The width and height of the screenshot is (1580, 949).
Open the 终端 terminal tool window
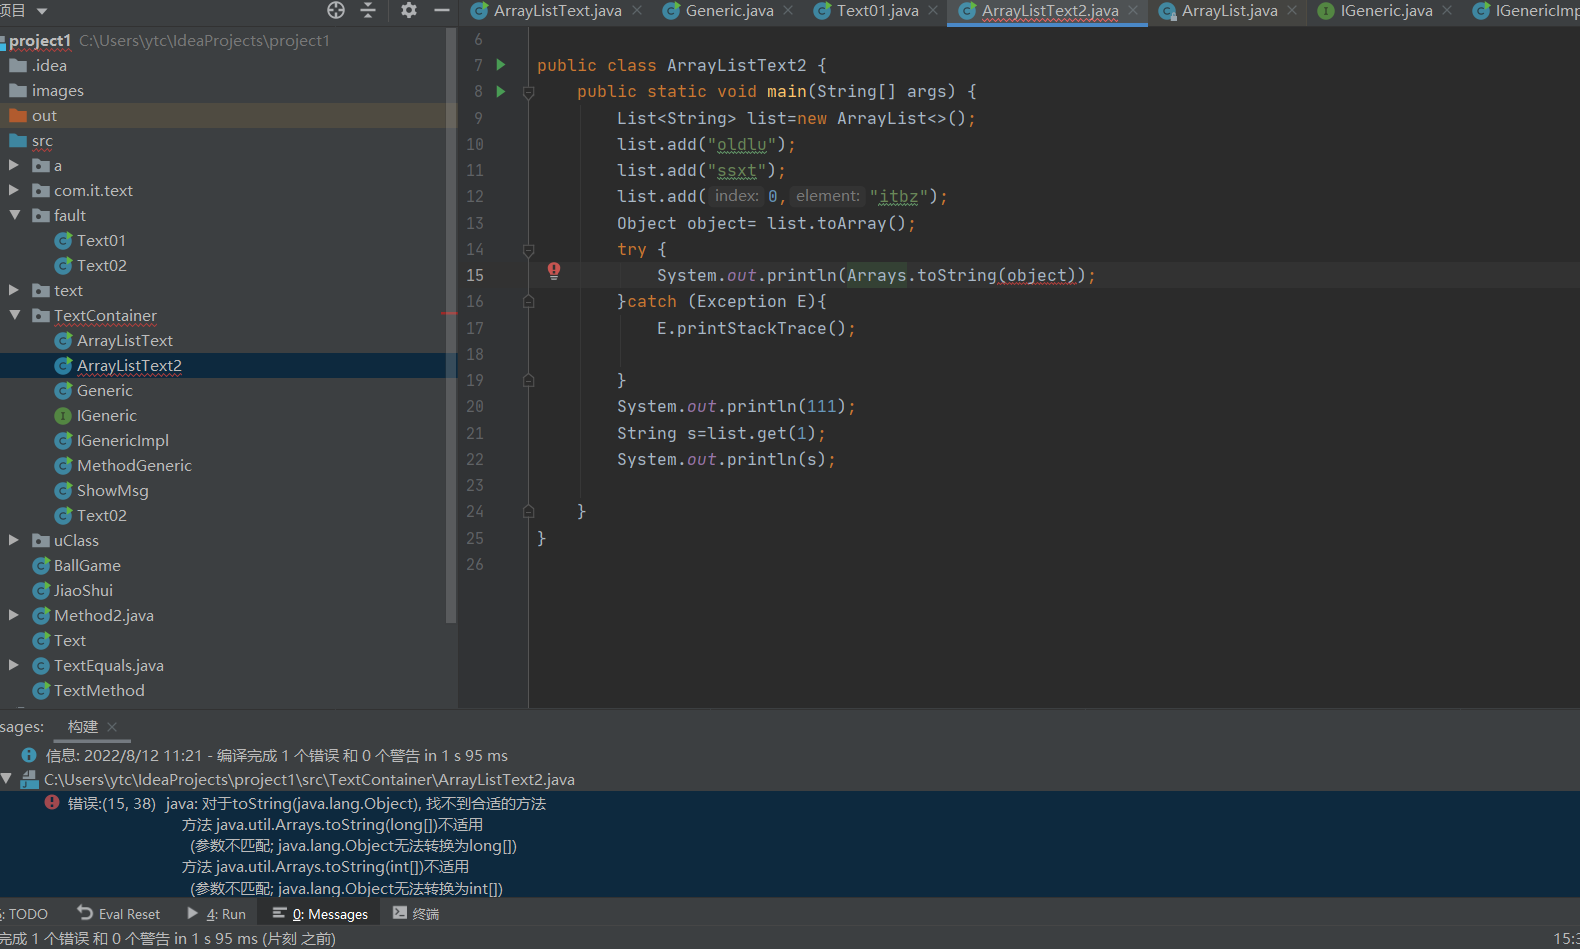point(416,914)
